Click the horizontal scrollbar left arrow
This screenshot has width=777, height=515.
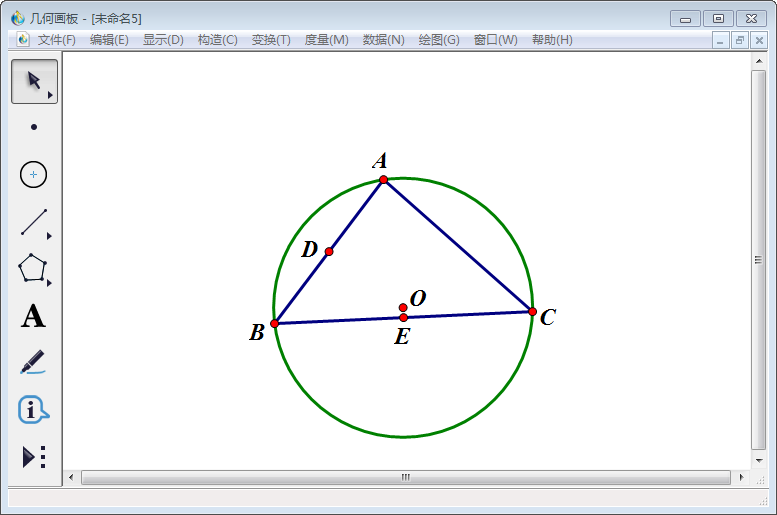tap(71, 477)
